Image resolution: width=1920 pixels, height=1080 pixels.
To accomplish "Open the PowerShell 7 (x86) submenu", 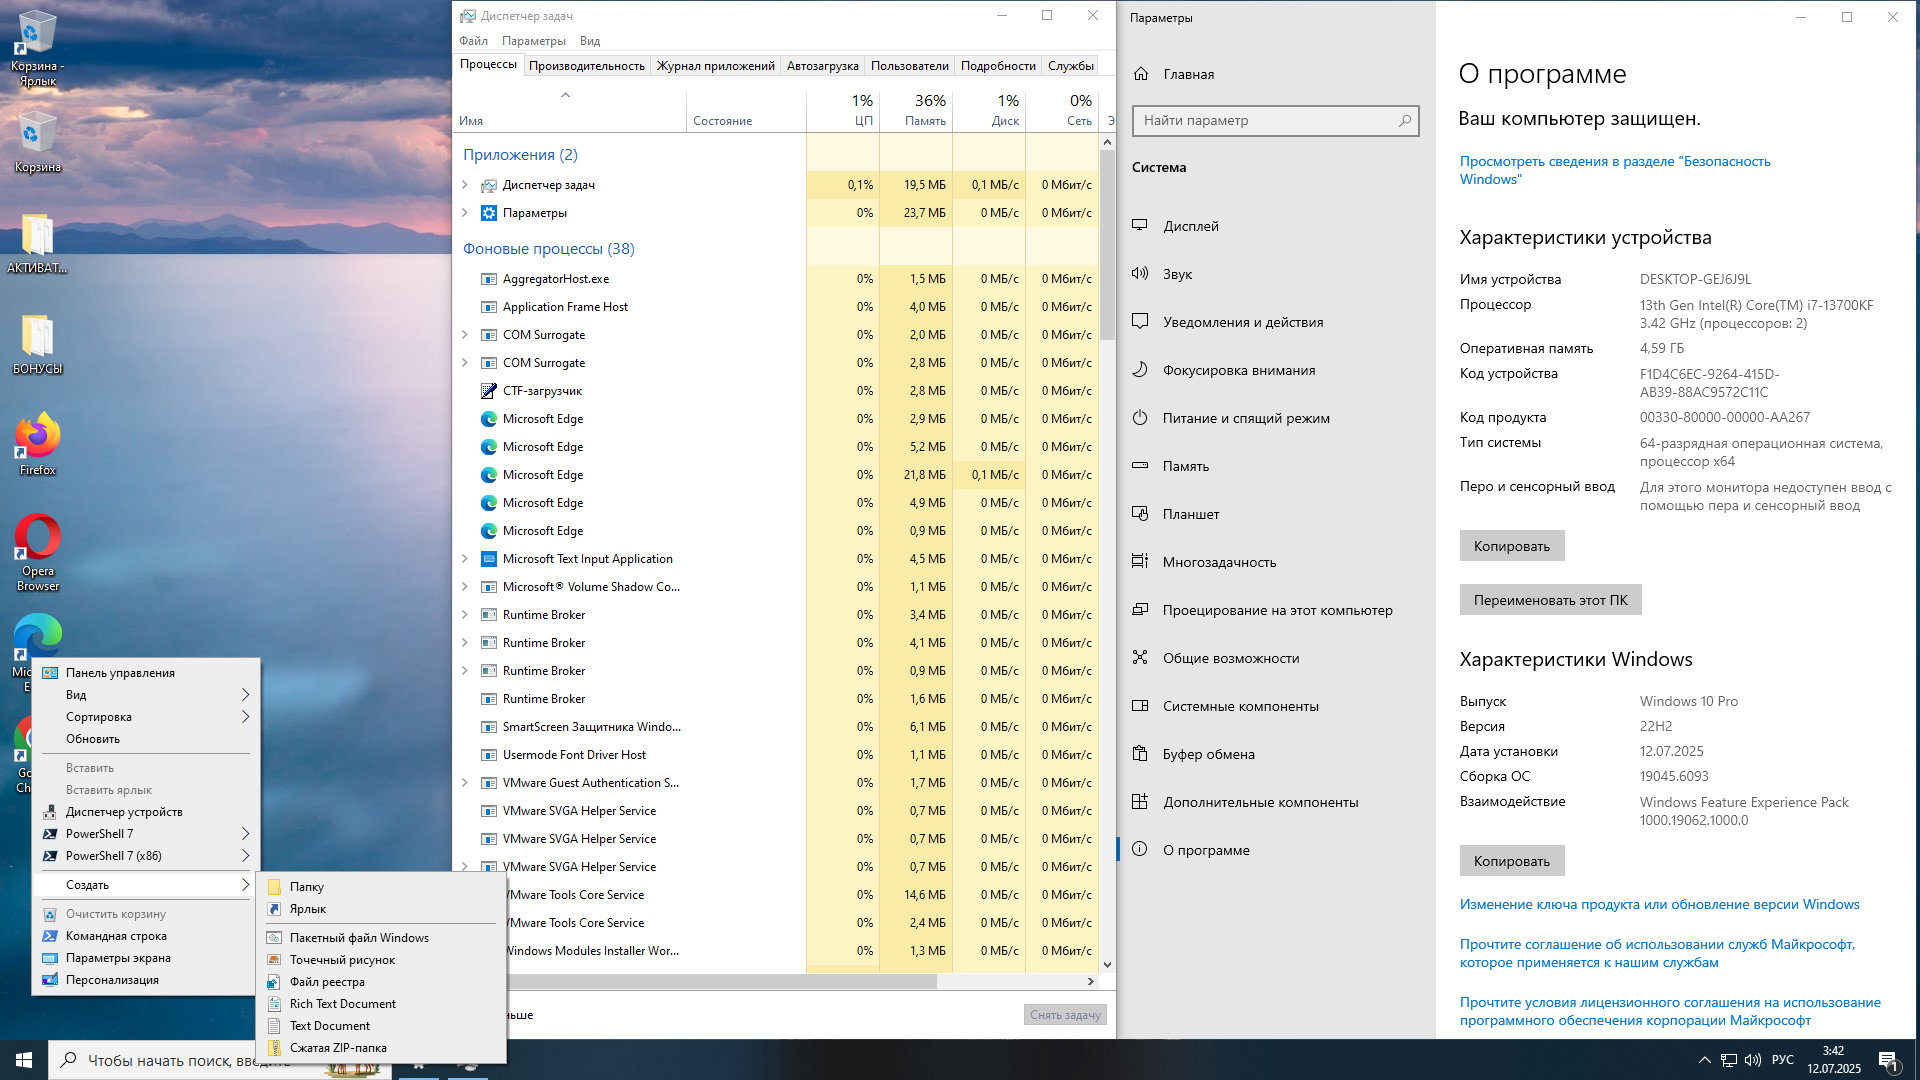I will (146, 856).
